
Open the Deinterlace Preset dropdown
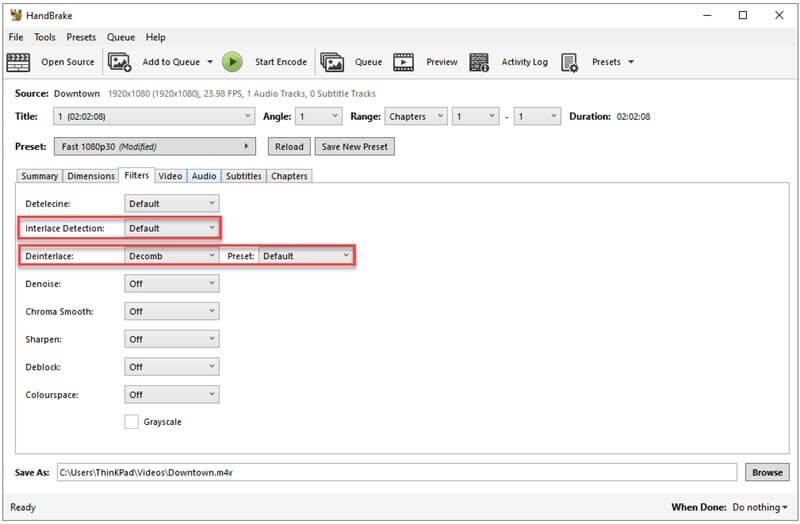[x=306, y=256]
